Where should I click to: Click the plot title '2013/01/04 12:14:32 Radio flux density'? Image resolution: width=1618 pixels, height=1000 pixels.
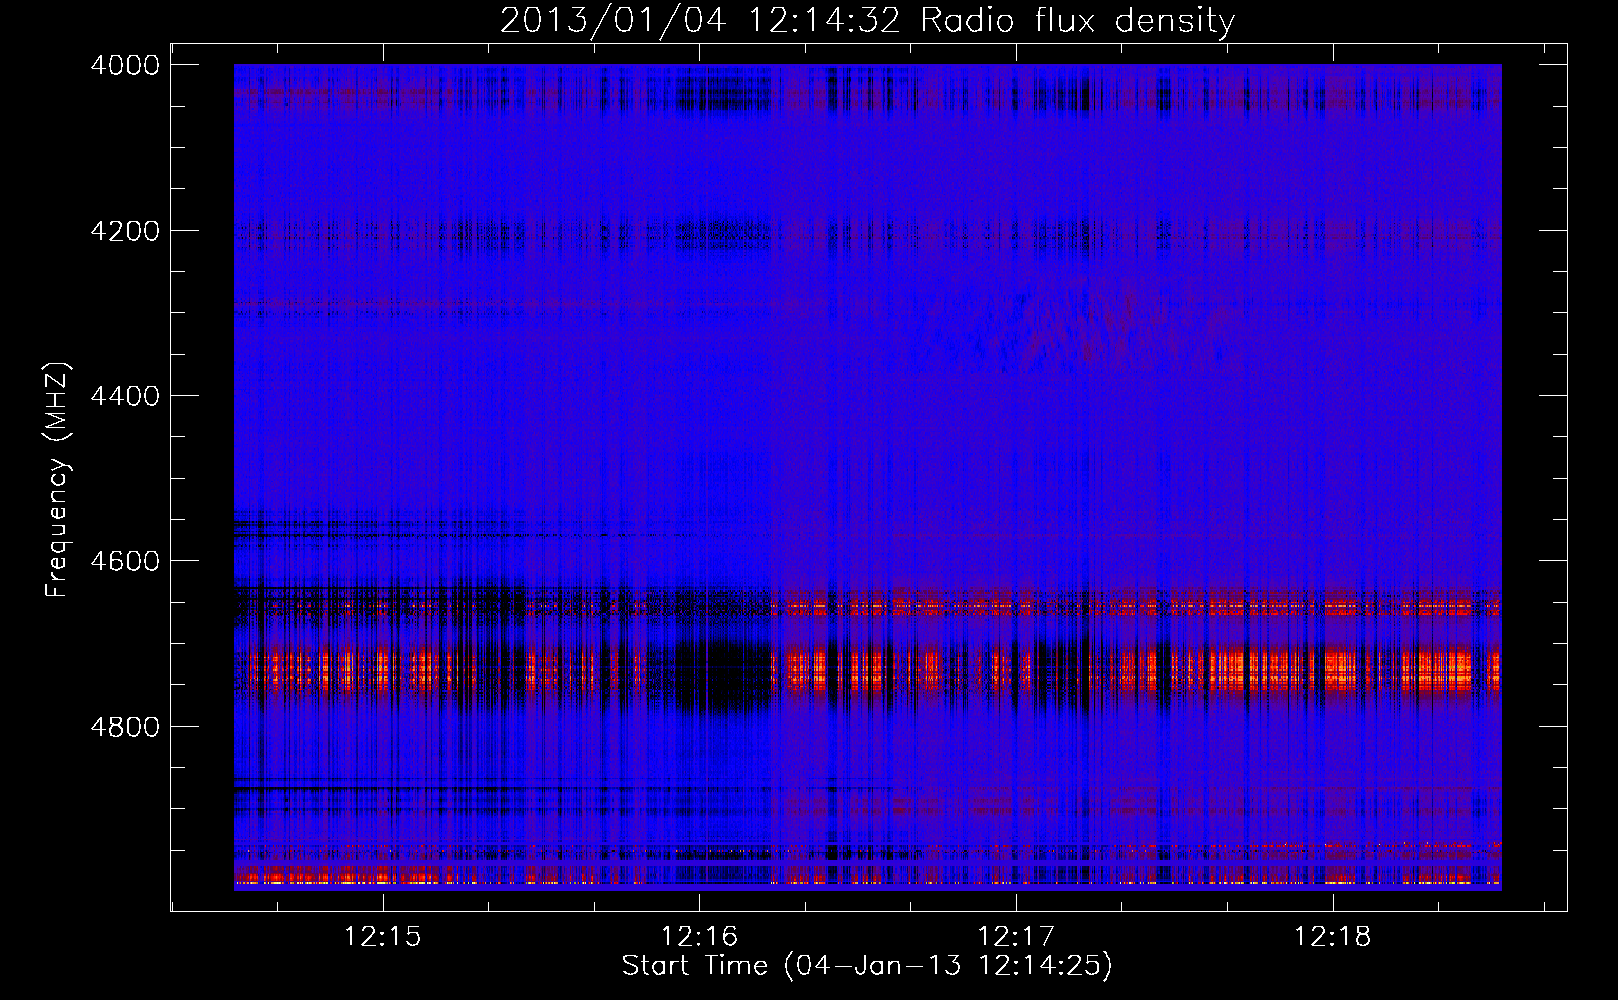click(x=867, y=20)
